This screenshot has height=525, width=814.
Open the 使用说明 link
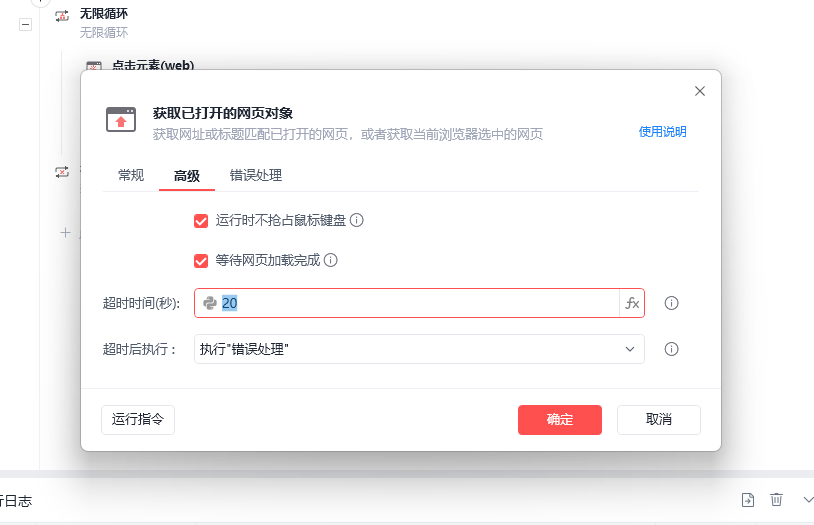[662, 132]
